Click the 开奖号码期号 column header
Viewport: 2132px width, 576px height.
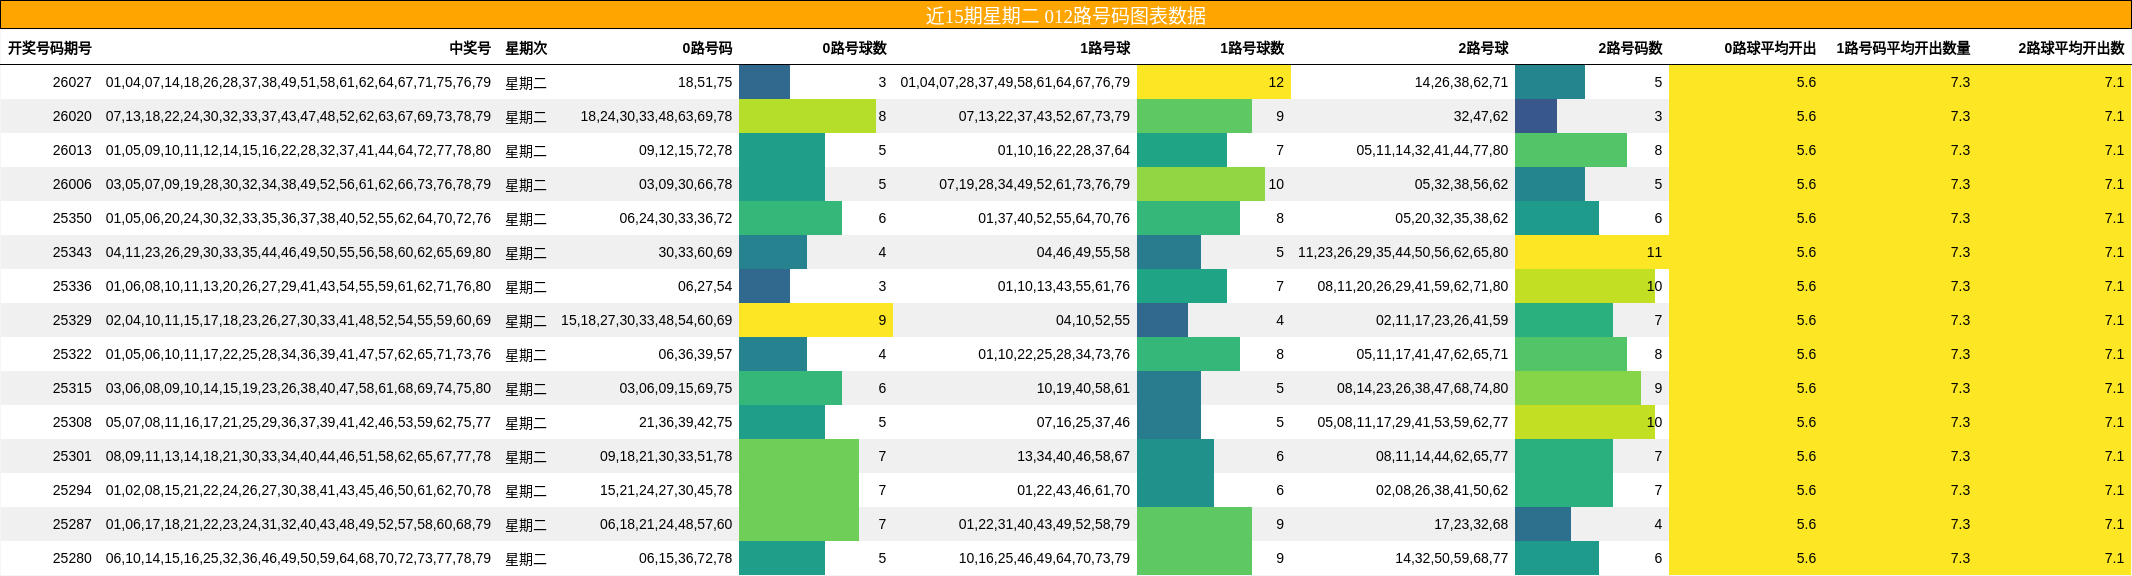click(x=50, y=48)
